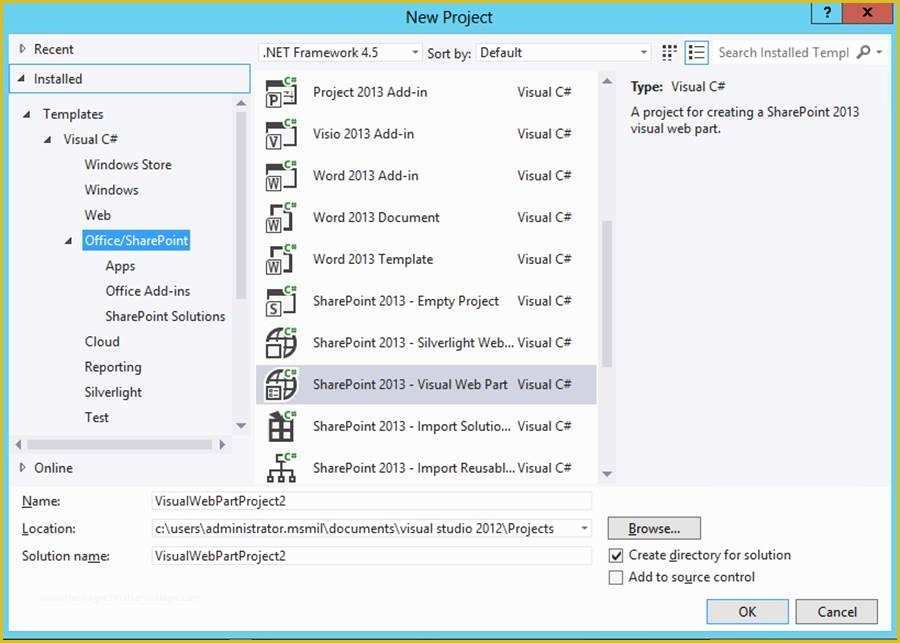Click the Browse... button
The image size is (900, 643).
click(x=654, y=528)
